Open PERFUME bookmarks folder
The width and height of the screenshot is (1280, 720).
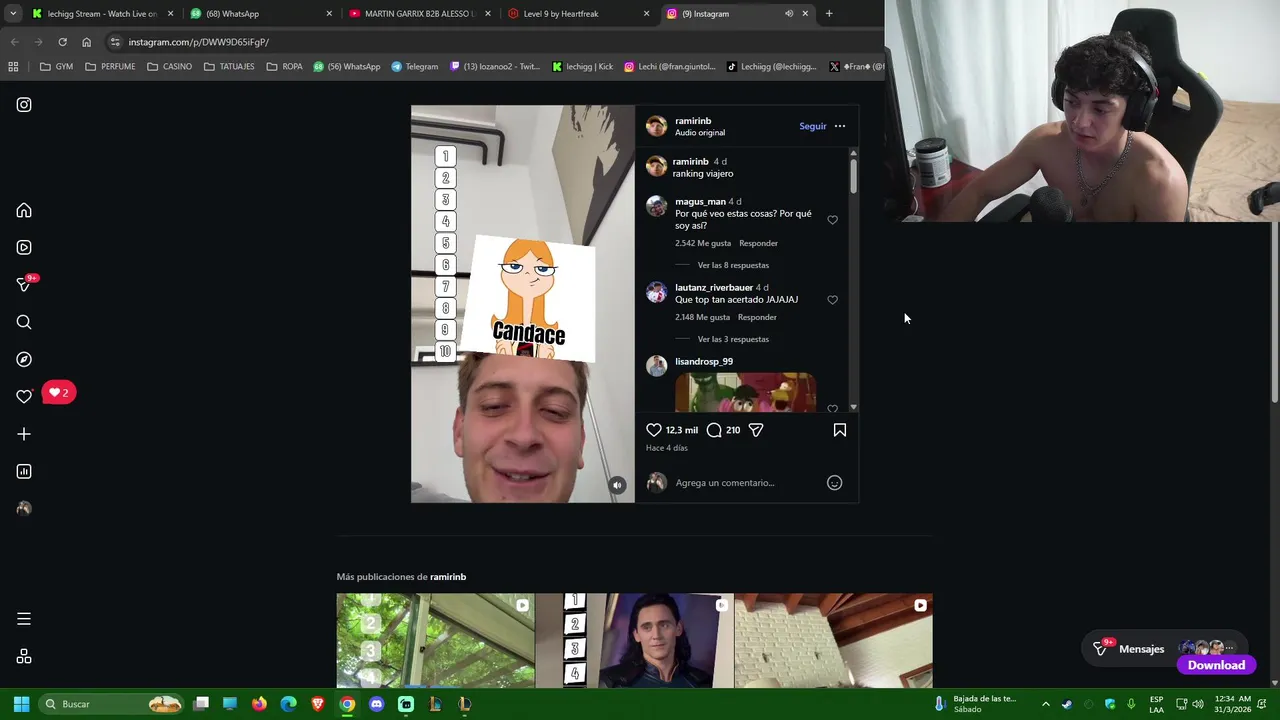click(x=110, y=67)
